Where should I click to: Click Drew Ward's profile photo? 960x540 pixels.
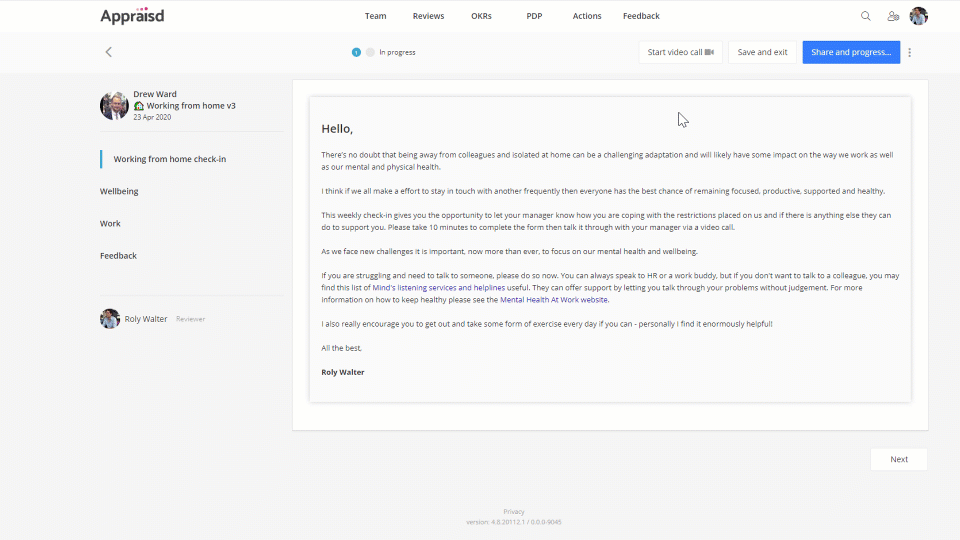click(x=114, y=105)
